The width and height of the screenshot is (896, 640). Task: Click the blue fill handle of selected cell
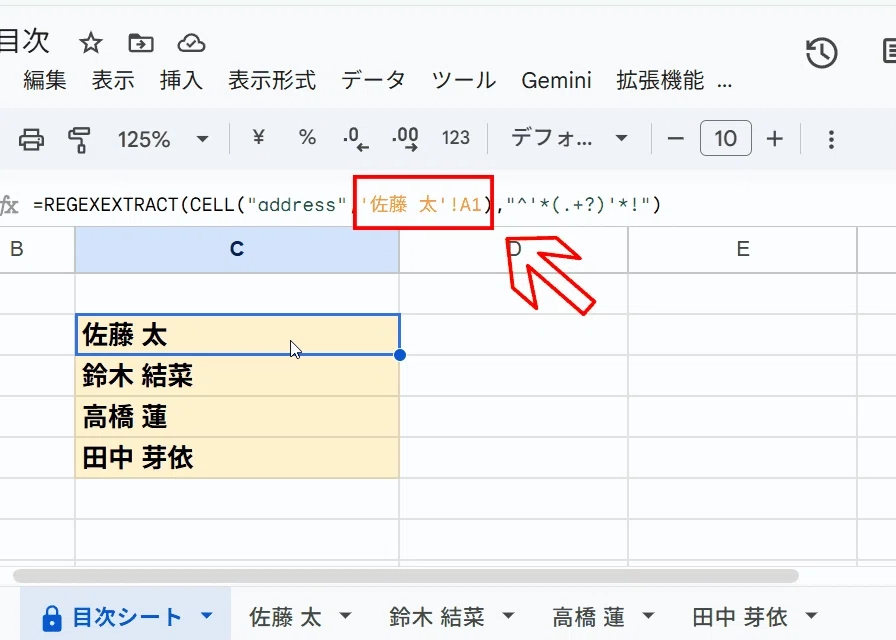click(400, 355)
